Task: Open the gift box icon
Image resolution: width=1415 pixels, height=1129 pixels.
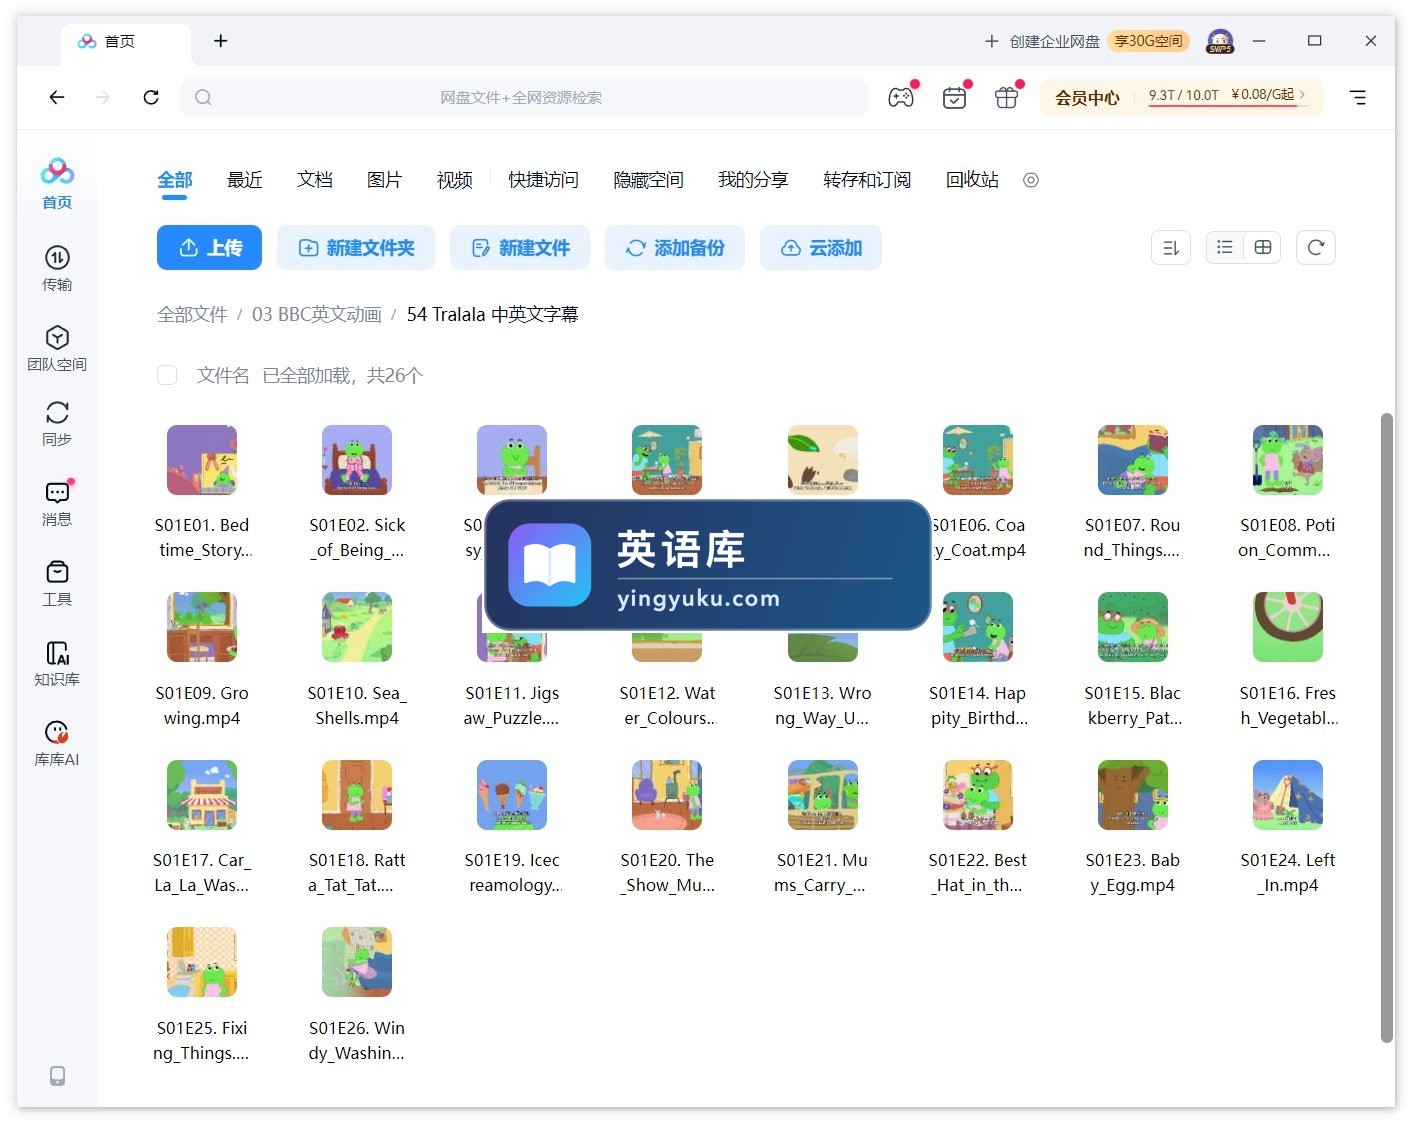Action: click(x=1007, y=97)
